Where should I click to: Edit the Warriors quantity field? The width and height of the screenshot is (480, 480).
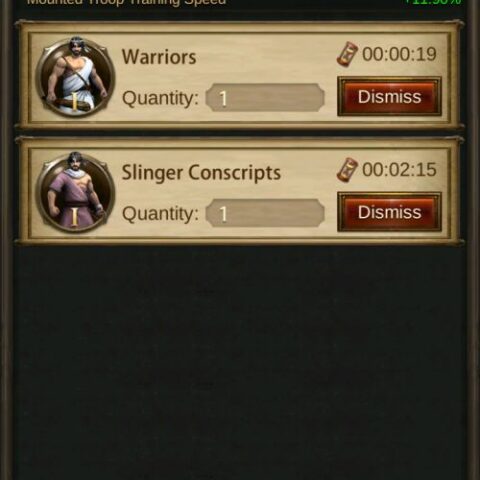pos(265,98)
